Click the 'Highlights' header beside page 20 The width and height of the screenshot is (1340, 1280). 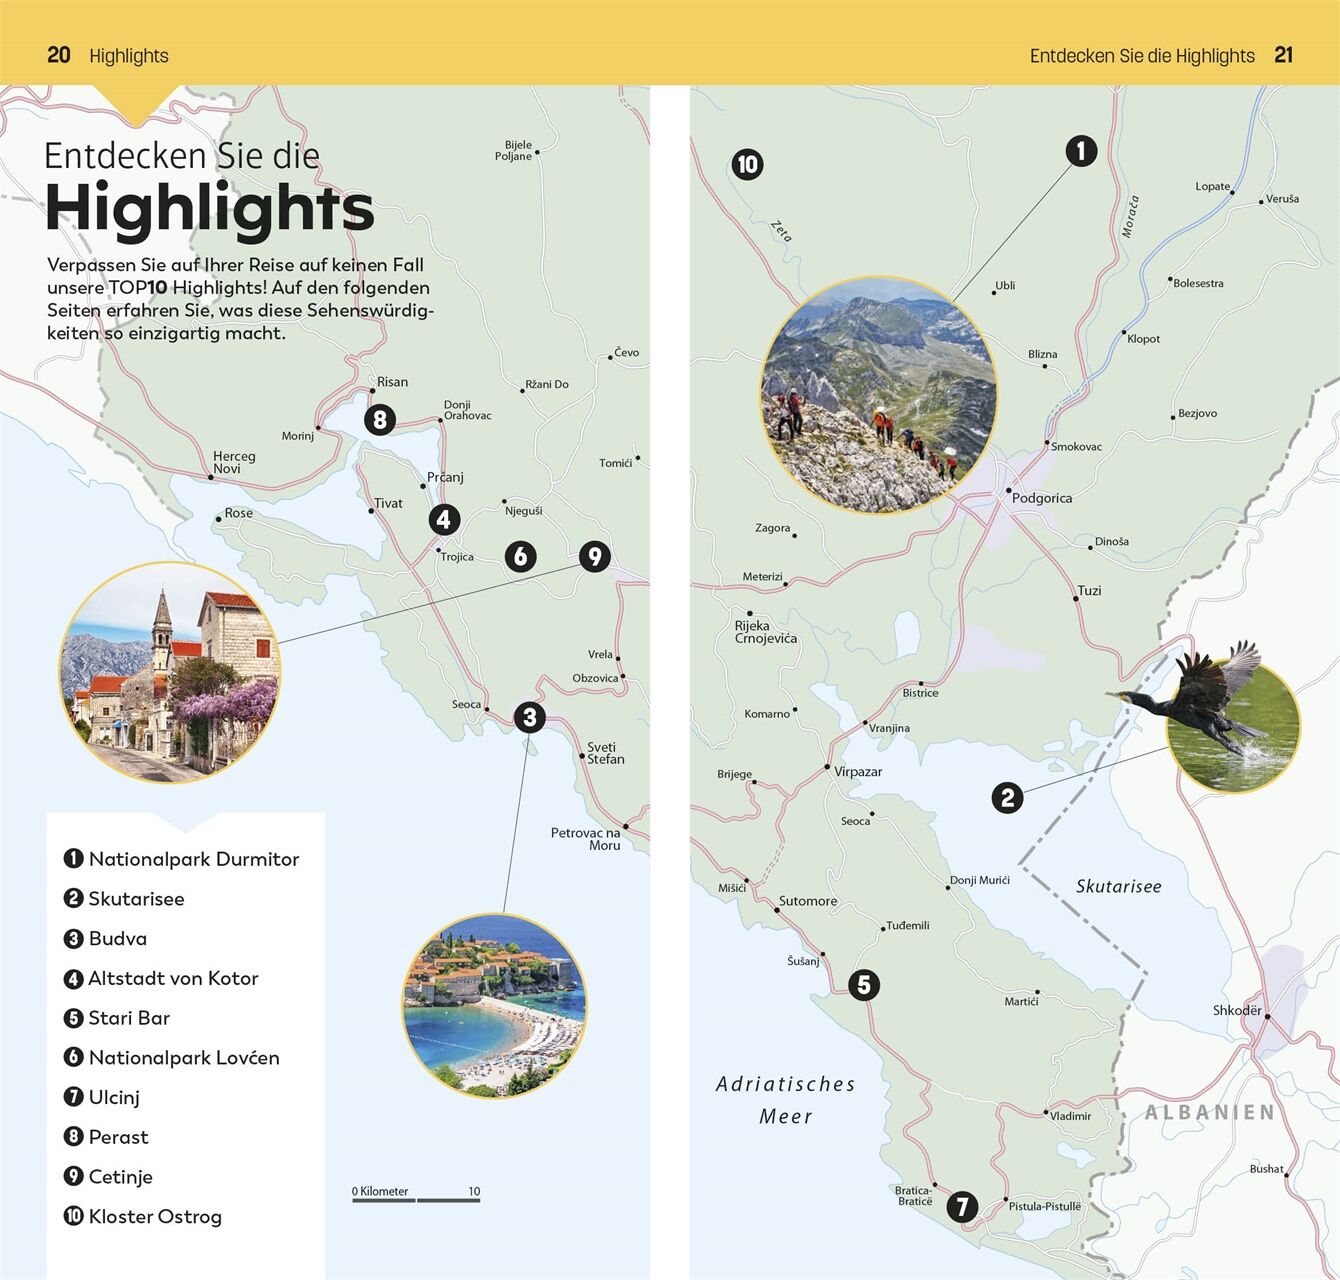[129, 56]
